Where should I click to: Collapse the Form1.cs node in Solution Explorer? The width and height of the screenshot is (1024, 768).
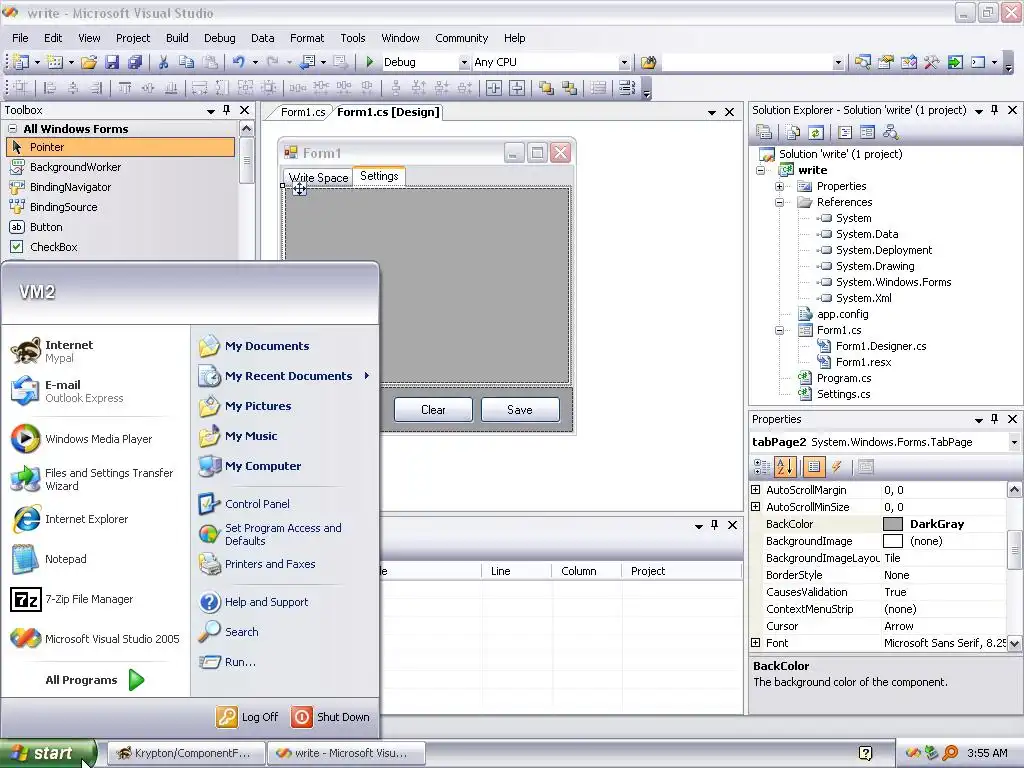780,330
